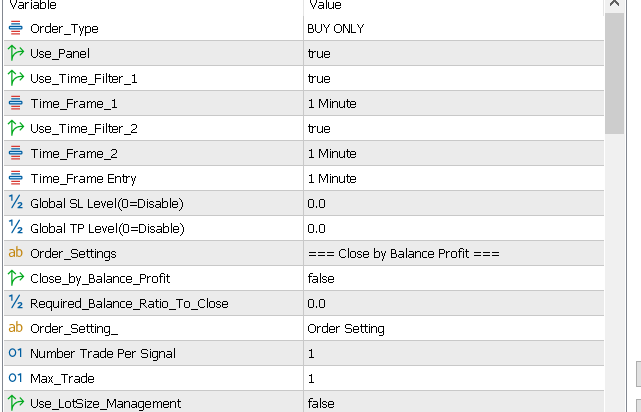Click the Max_Trade integer icon

15,379
